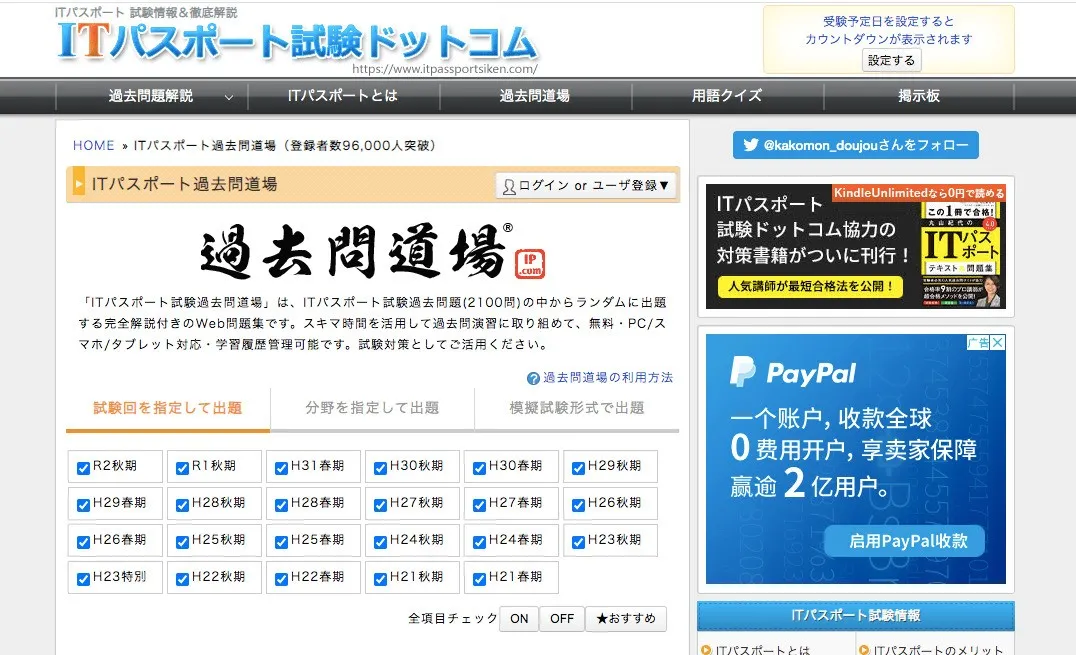The image size is (1076, 655).
Task: Click the OFF uncheck-all button
Action: [x=562, y=619]
